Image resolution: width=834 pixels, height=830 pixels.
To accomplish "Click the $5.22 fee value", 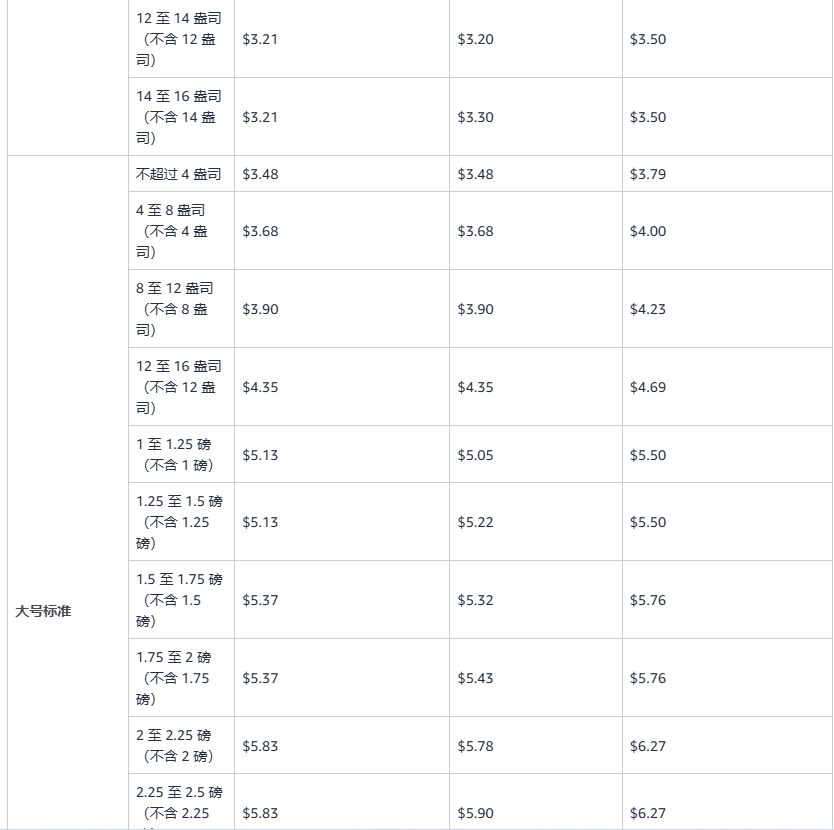I will pos(476,522).
